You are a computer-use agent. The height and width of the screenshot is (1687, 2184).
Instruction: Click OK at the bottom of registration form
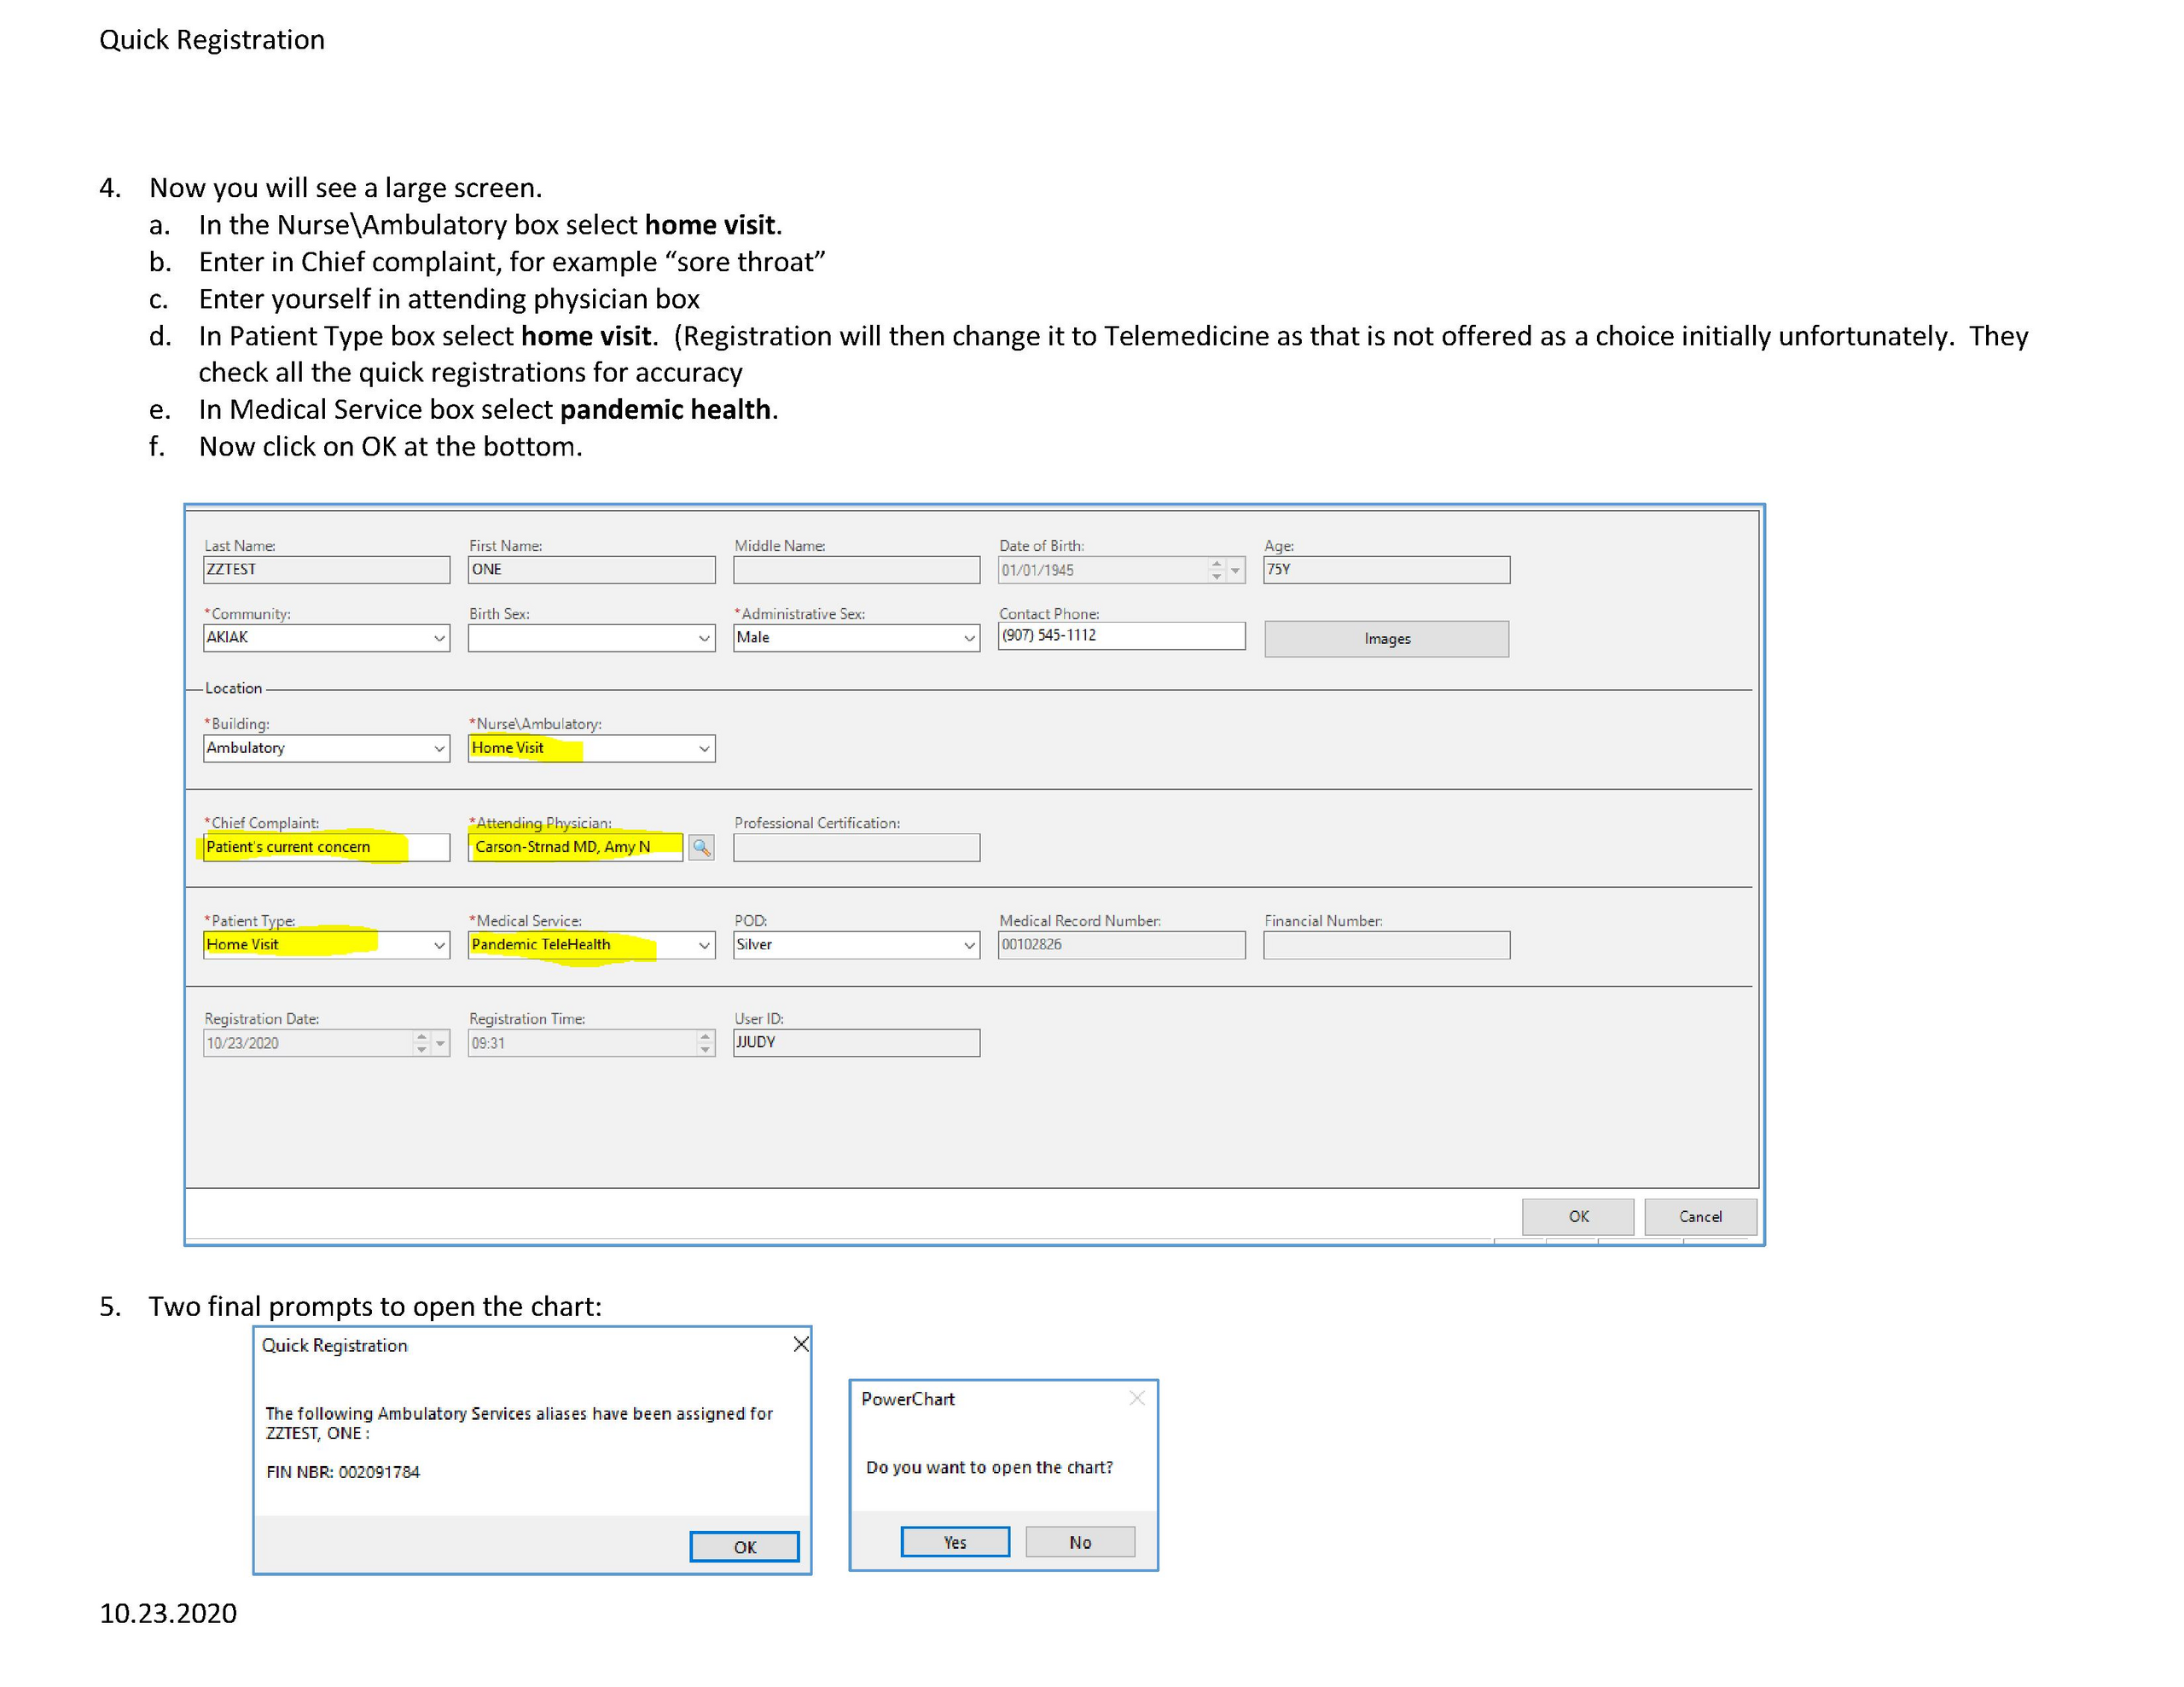coord(1578,1216)
